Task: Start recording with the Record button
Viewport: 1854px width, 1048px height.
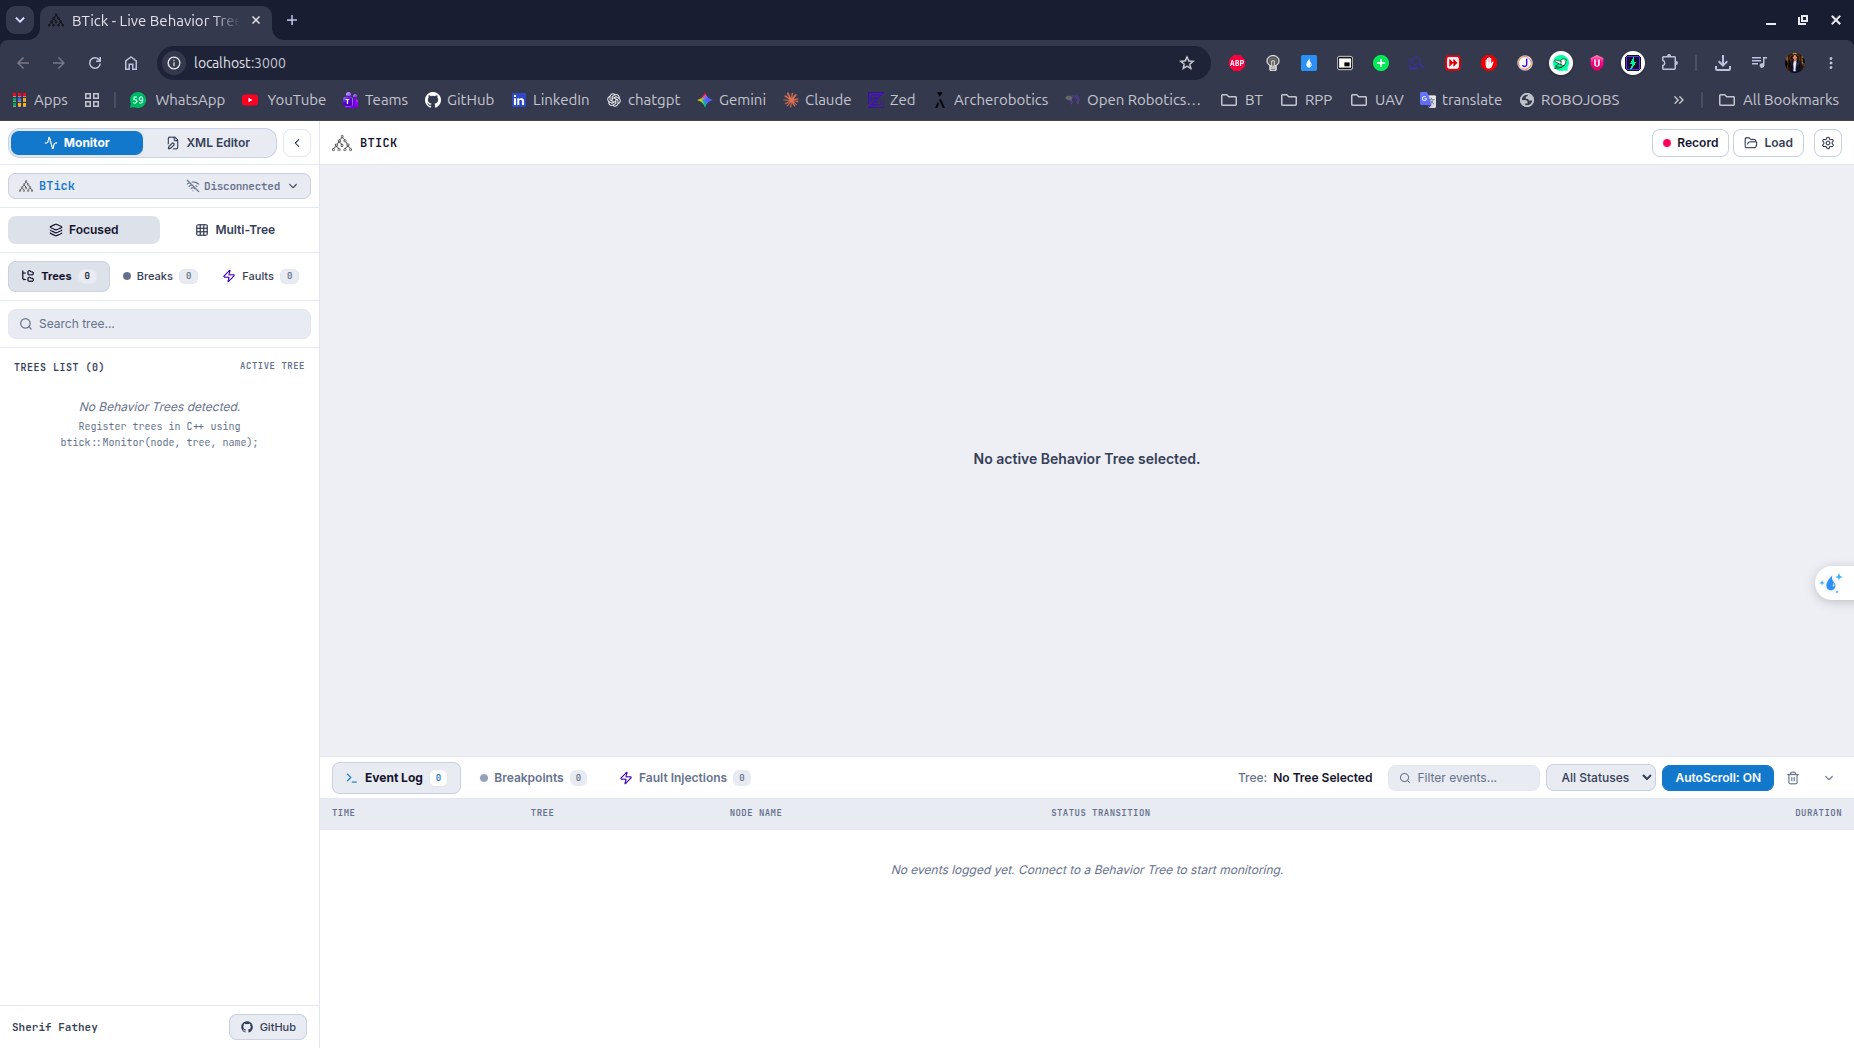Action: pyautogui.click(x=1690, y=143)
